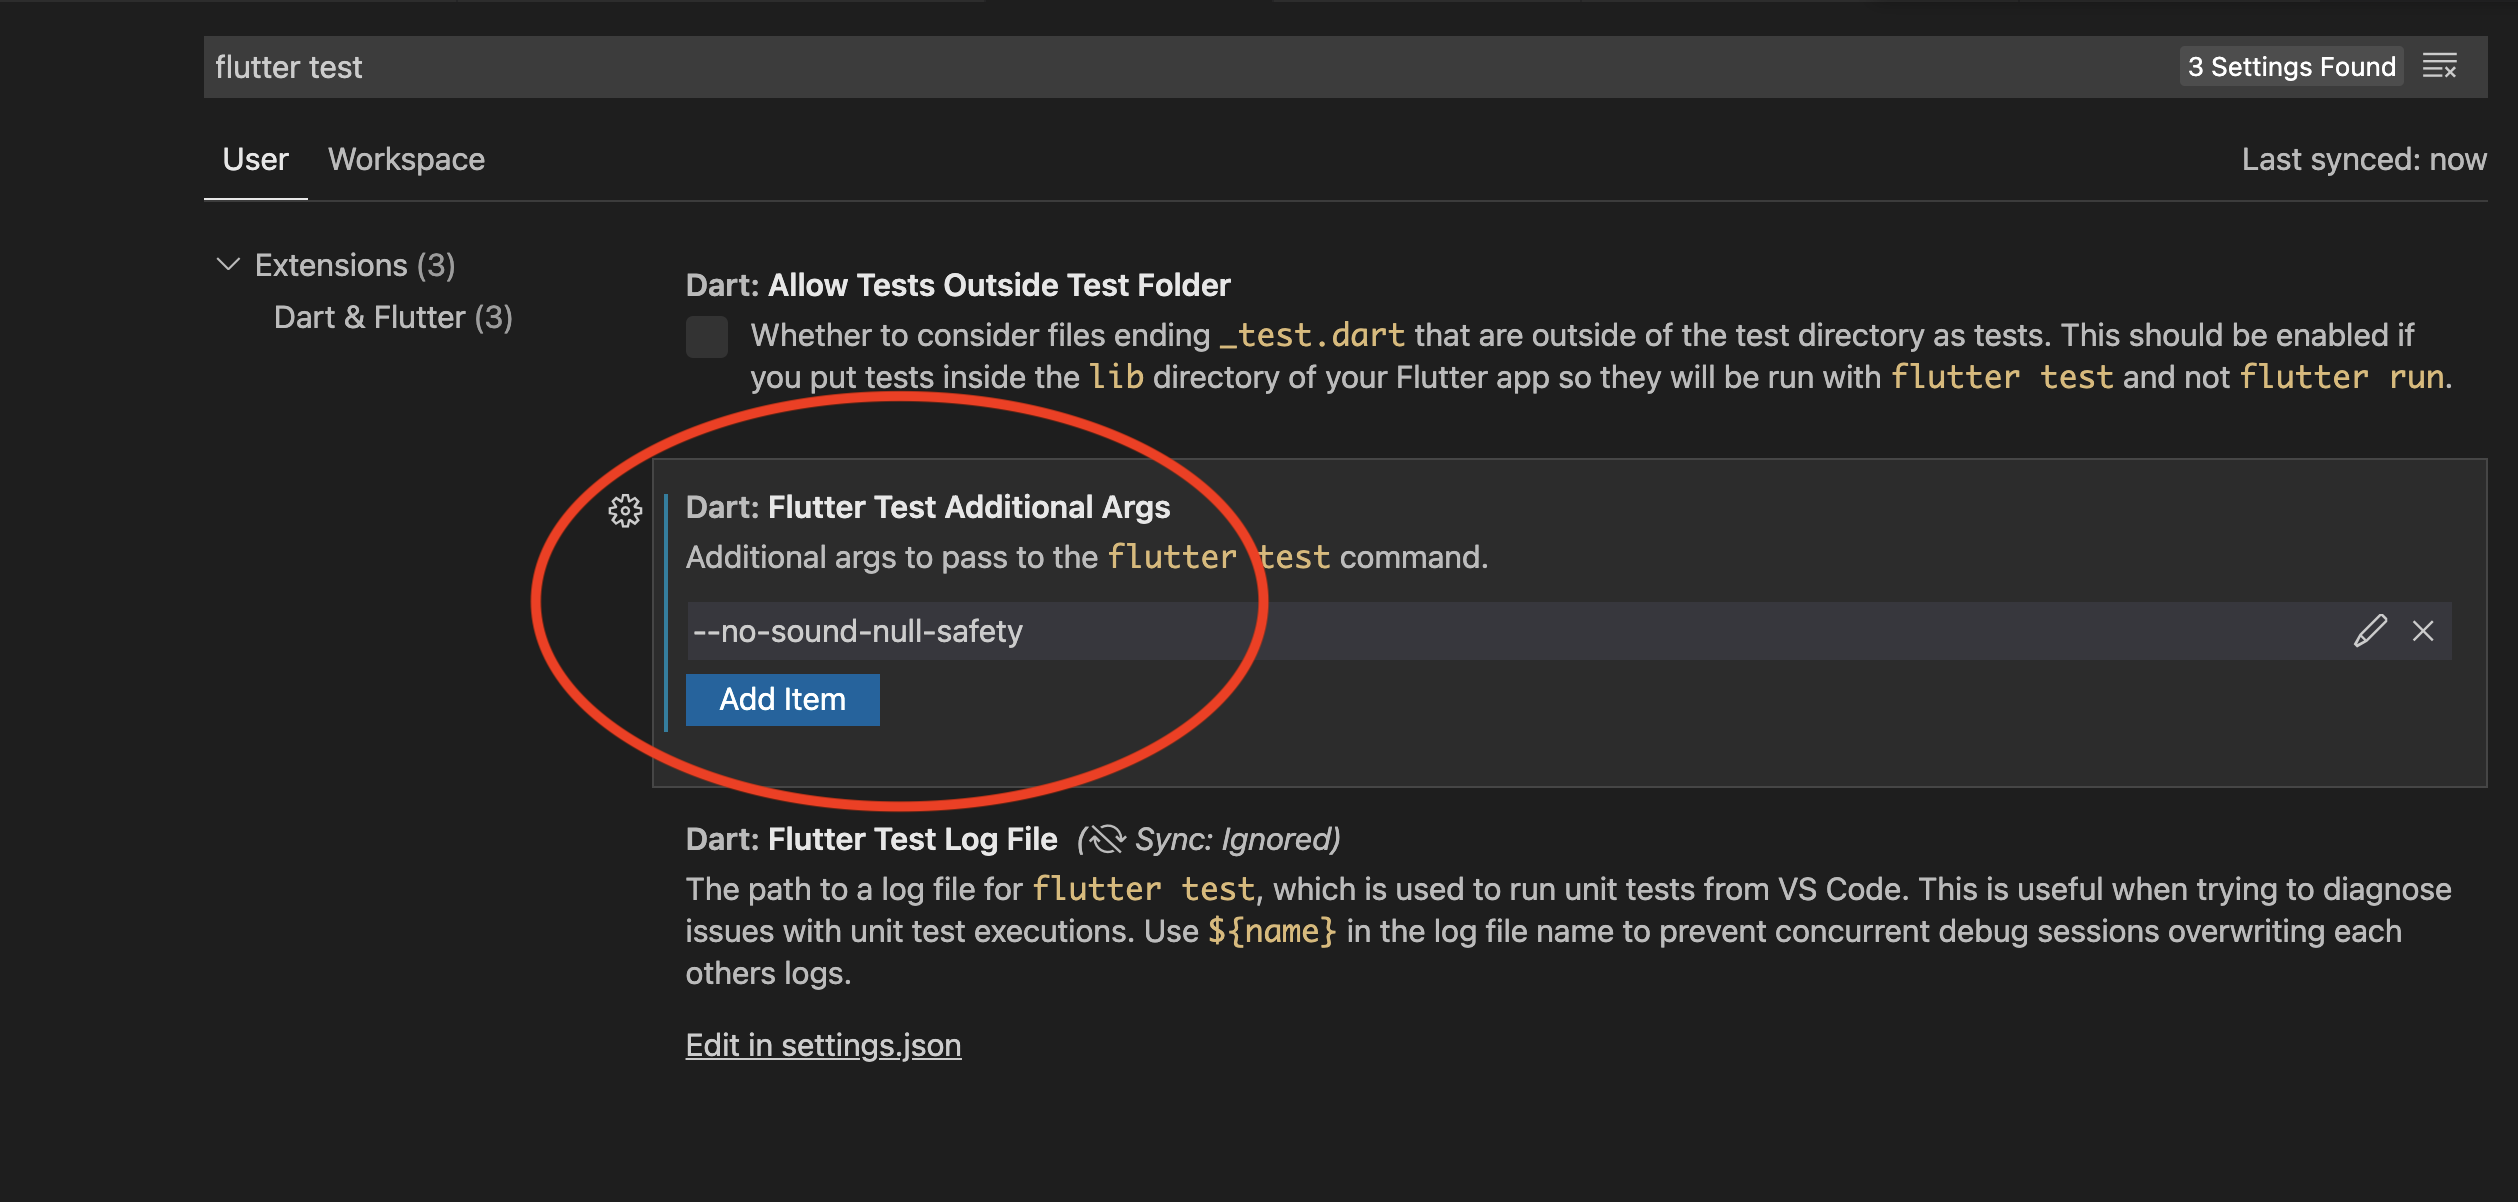Viewport: 2518px width, 1202px height.
Task: Remove the --no-sound-null-safety item with the X icon
Action: [2423, 631]
